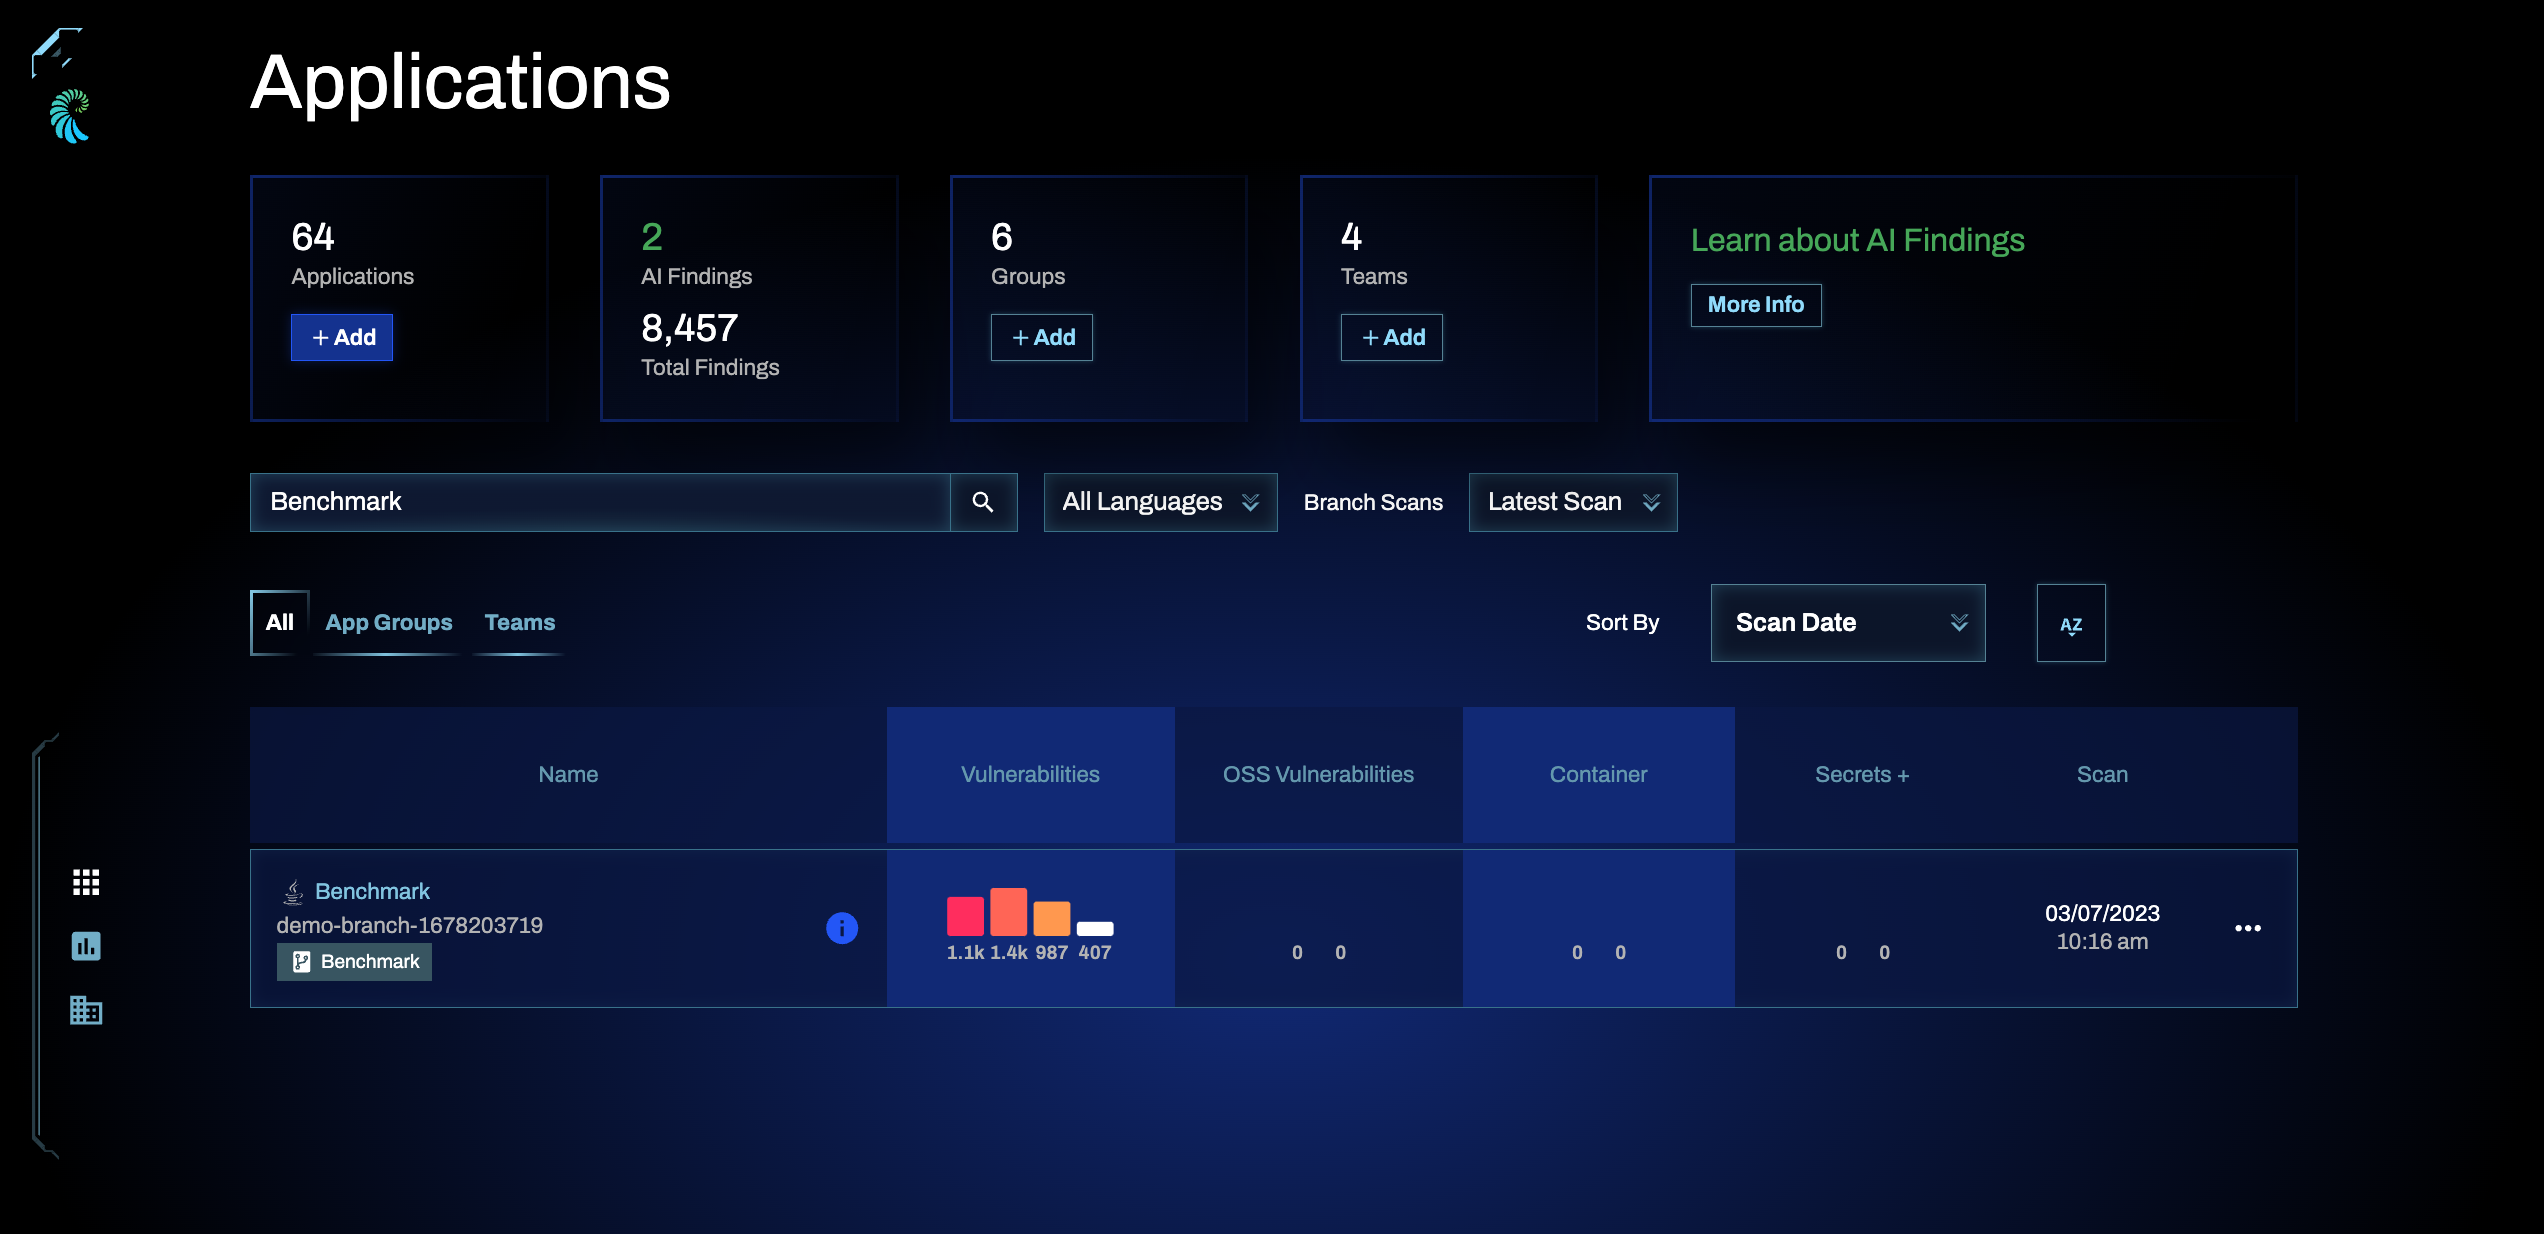Image resolution: width=2544 pixels, height=1234 pixels.
Task: Click the Secrets + column header
Action: pos(1862,774)
